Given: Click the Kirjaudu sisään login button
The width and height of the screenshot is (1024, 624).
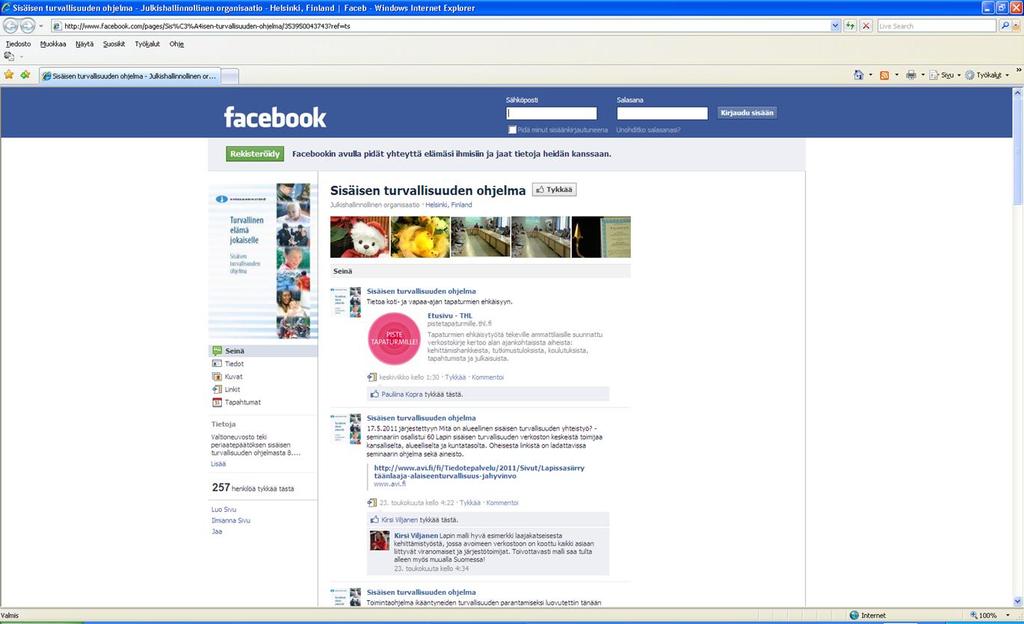Looking at the screenshot, I should (746, 113).
